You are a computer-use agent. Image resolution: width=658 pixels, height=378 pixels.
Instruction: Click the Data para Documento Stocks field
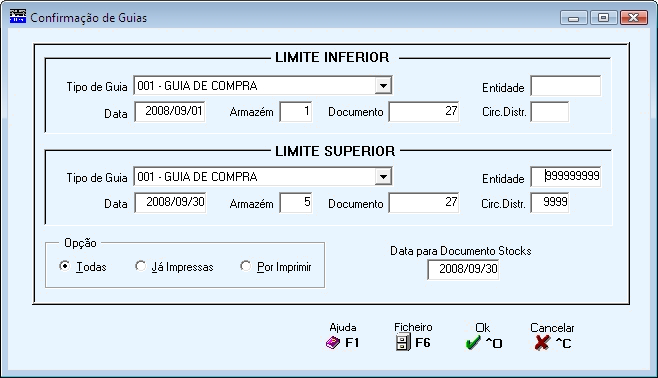pos(463,269)
